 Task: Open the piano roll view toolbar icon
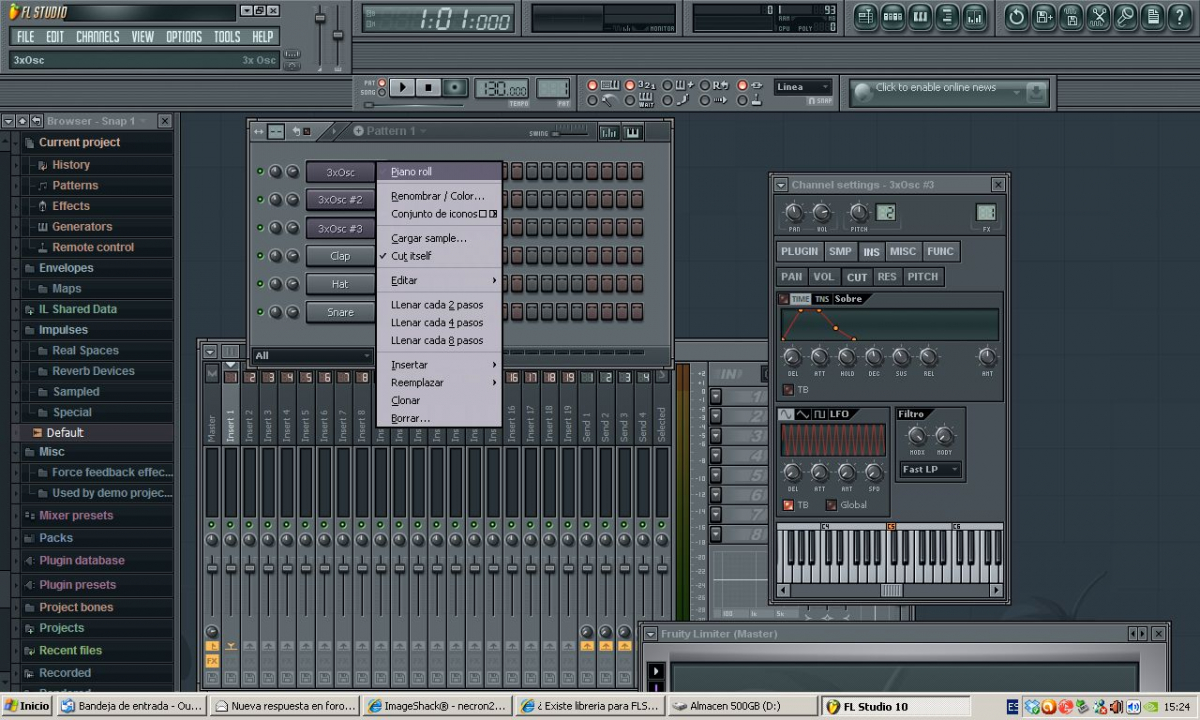(920, 17)
